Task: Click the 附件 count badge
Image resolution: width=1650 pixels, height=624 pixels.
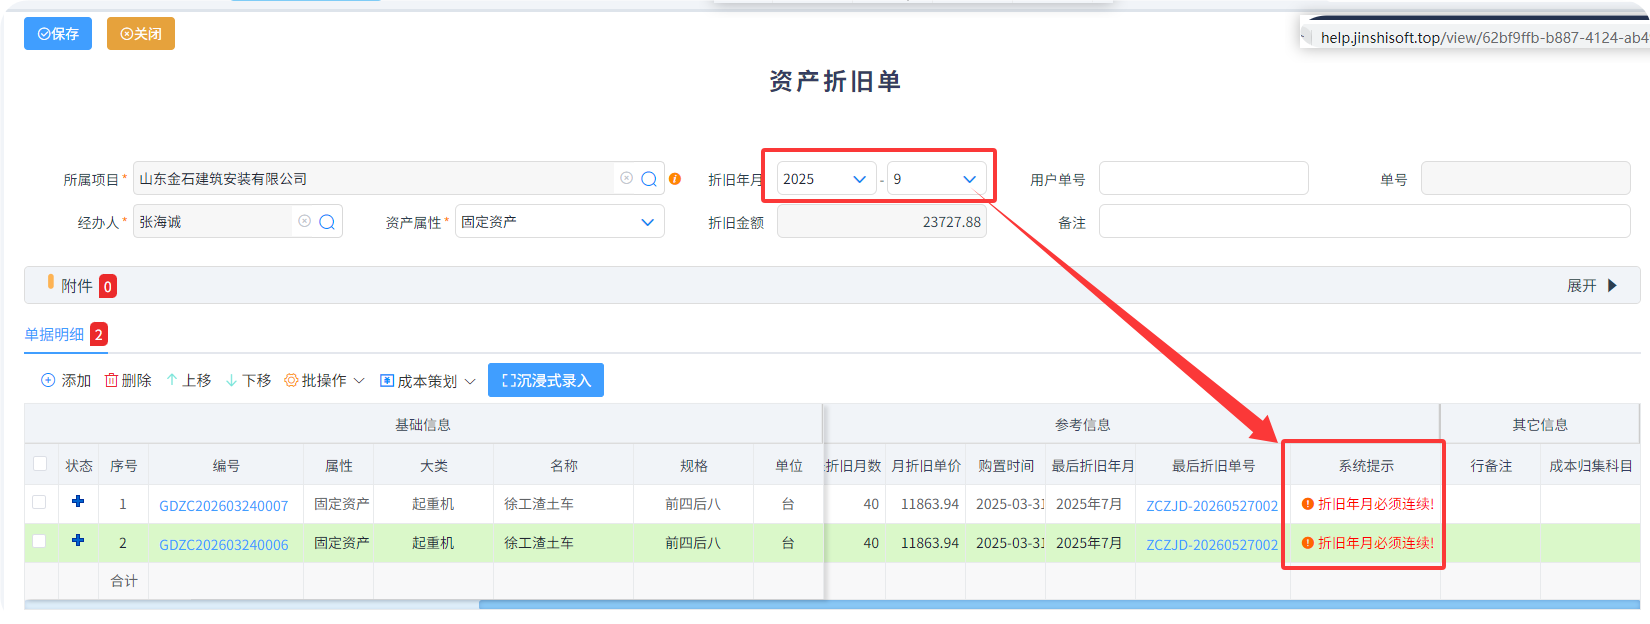Action: click(108, 286)
